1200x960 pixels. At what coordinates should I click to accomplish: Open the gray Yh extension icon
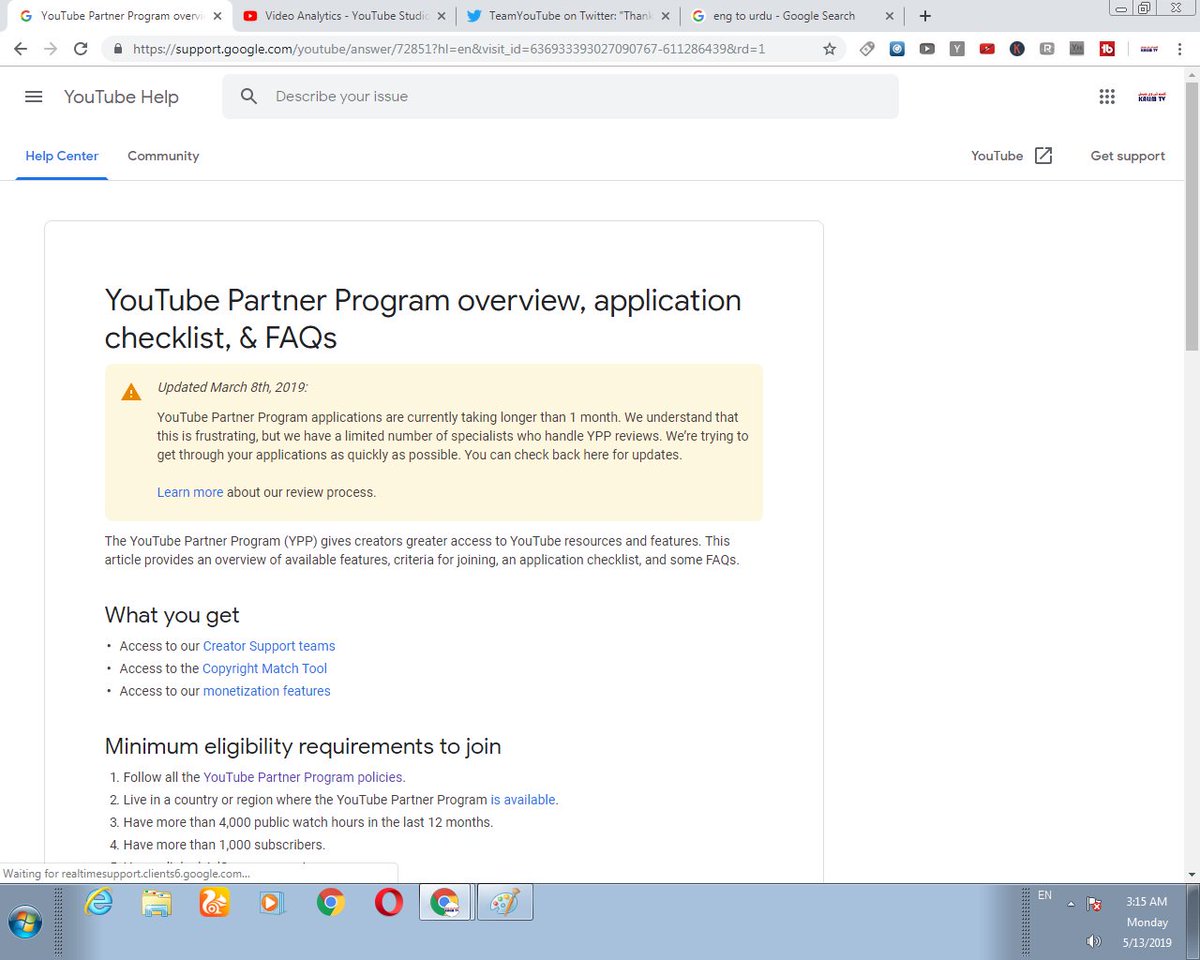pyautogui.click(x=1076, y=48)
